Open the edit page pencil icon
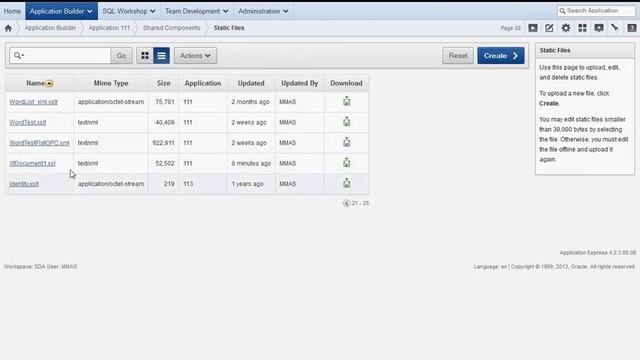 [x=549, y=28]
